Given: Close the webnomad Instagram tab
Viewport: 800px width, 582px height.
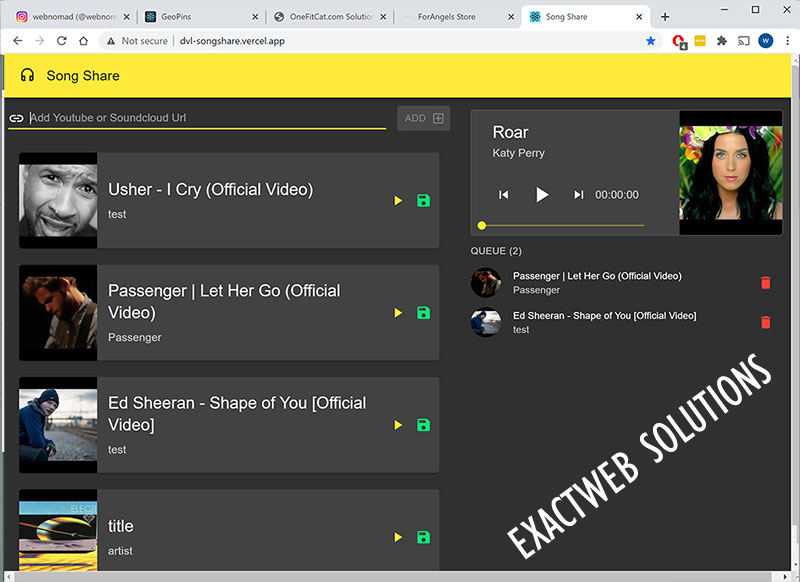Looking at the screenshot, I should point(127,17).
